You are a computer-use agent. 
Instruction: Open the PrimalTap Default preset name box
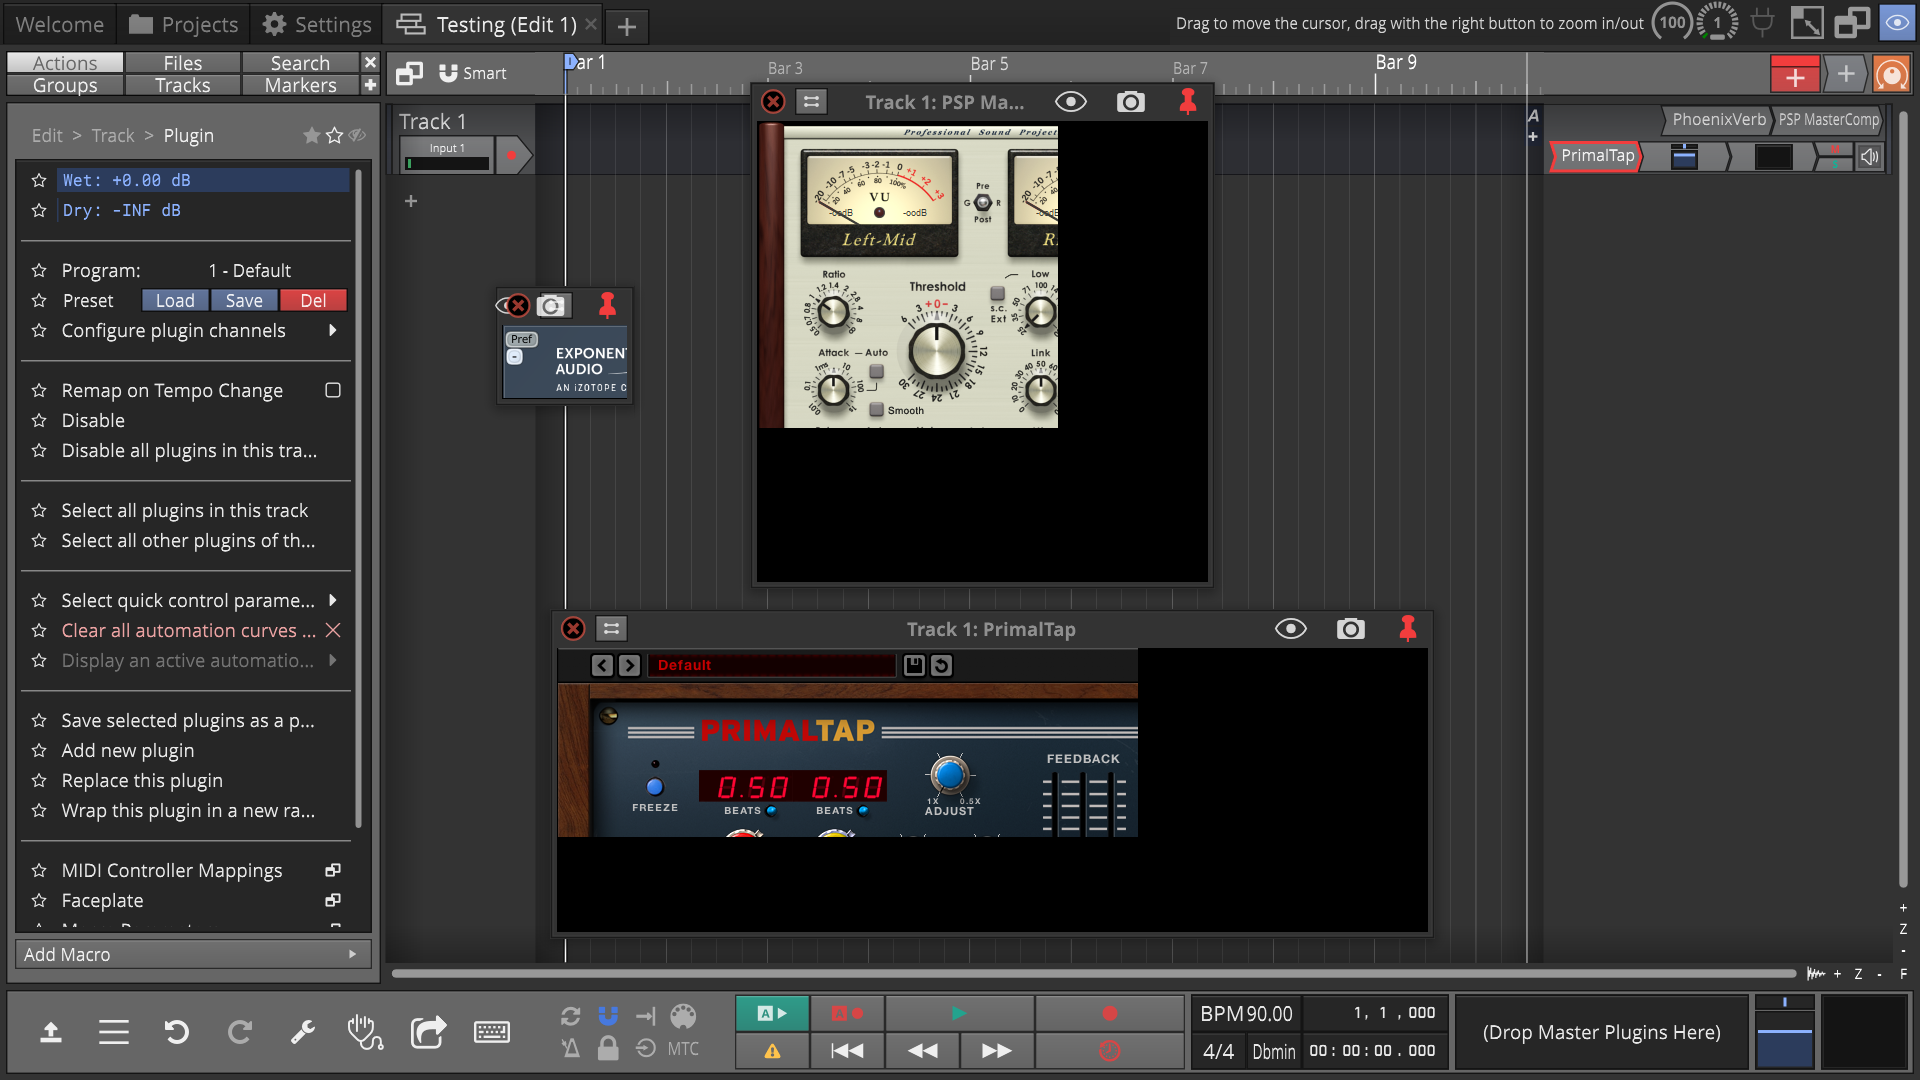coord(772,665)
